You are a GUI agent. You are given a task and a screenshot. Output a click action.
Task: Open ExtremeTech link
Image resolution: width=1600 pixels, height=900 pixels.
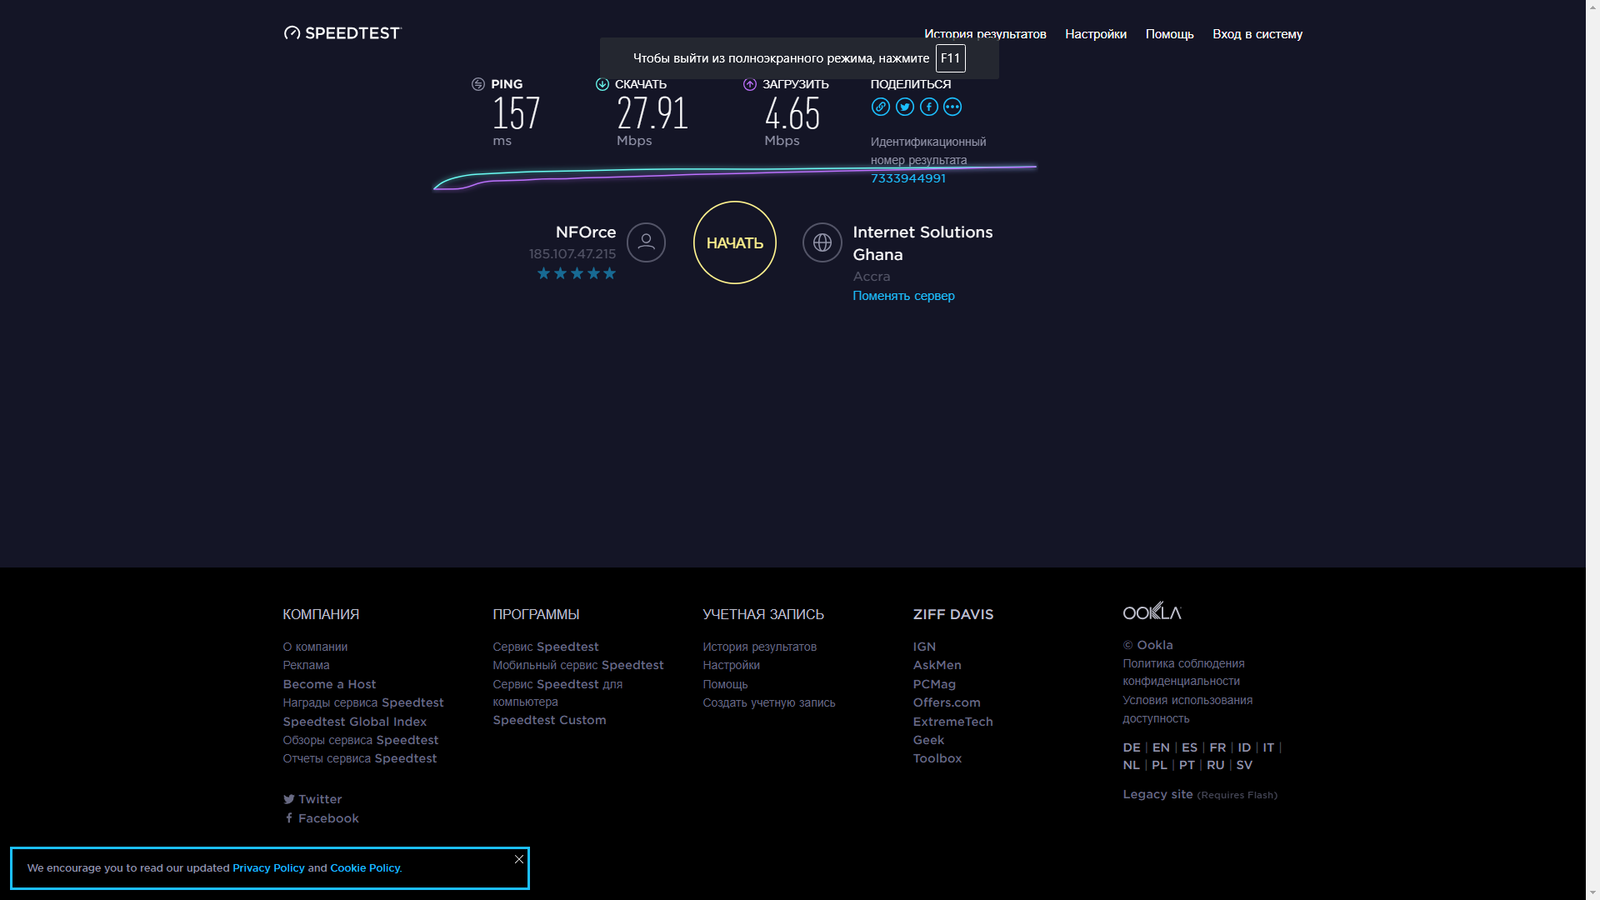coord(953,722)
